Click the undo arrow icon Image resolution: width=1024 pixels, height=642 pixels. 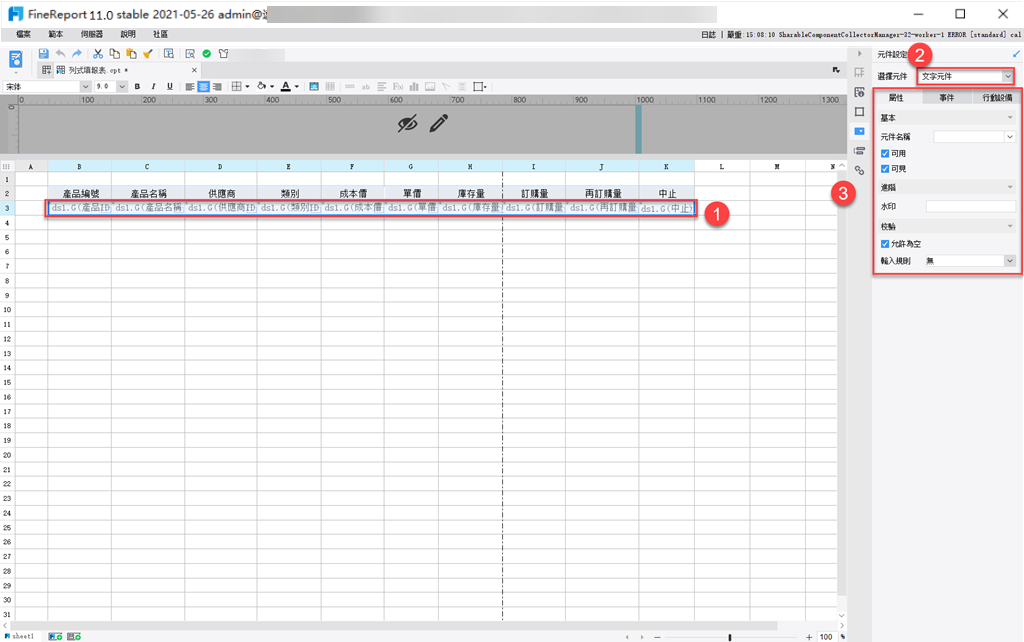61,54
